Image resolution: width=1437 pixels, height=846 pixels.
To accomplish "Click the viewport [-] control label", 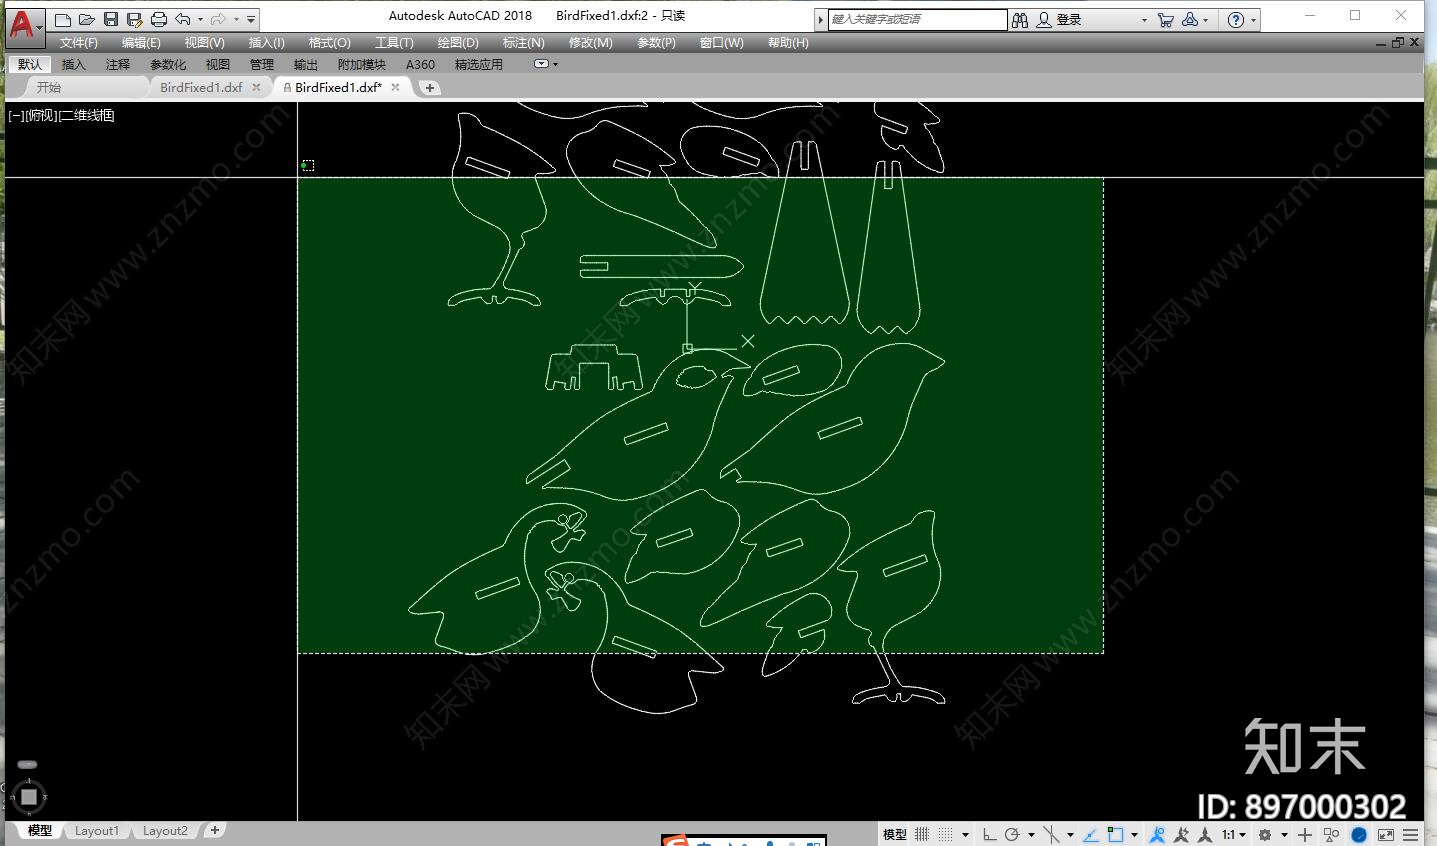I will (16, 115).
